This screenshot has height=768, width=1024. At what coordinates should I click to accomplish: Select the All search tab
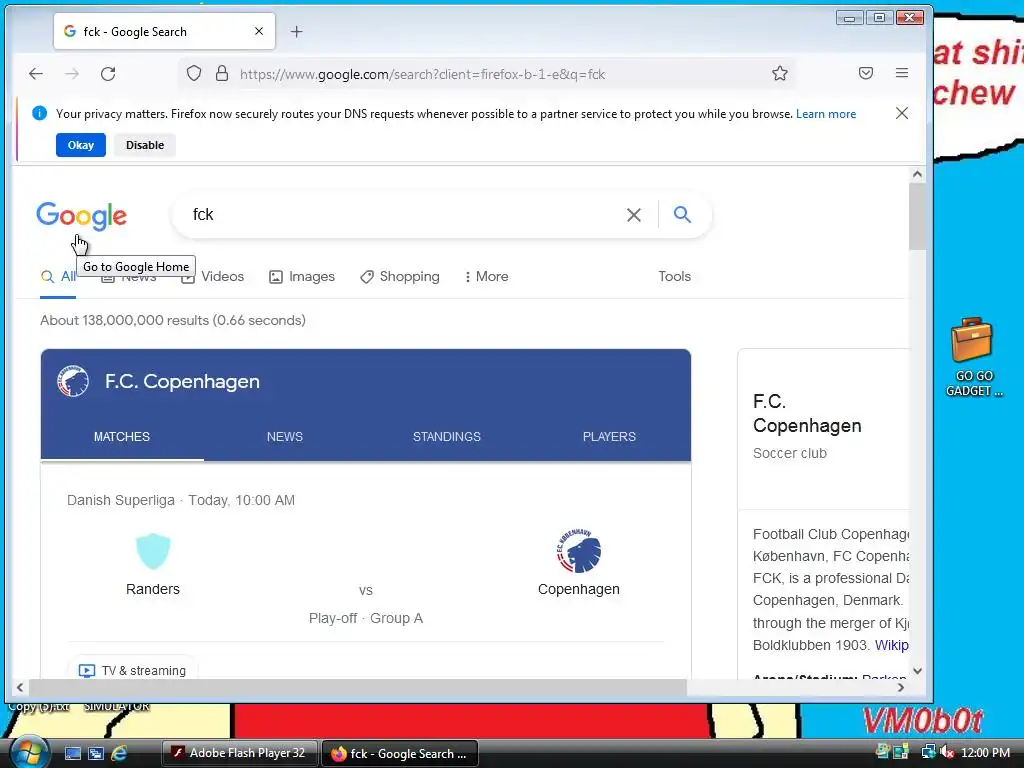pos(58,277)
